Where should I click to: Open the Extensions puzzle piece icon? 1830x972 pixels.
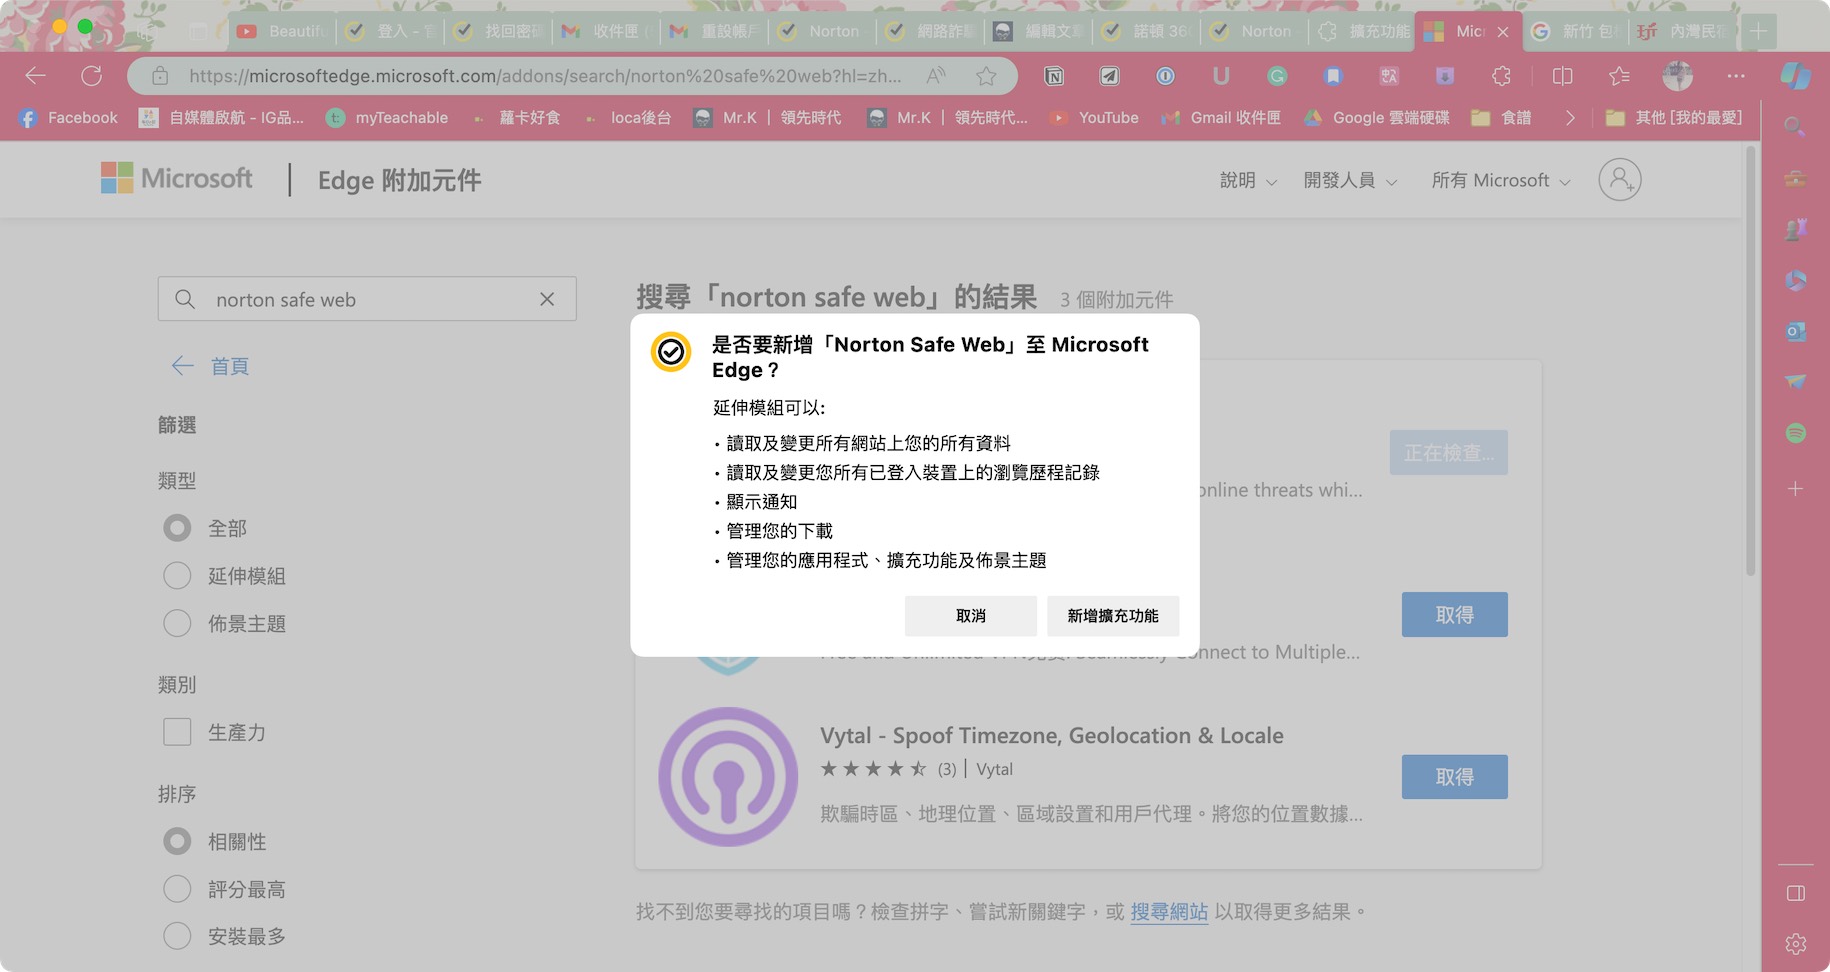click(x=1501, y=76)
